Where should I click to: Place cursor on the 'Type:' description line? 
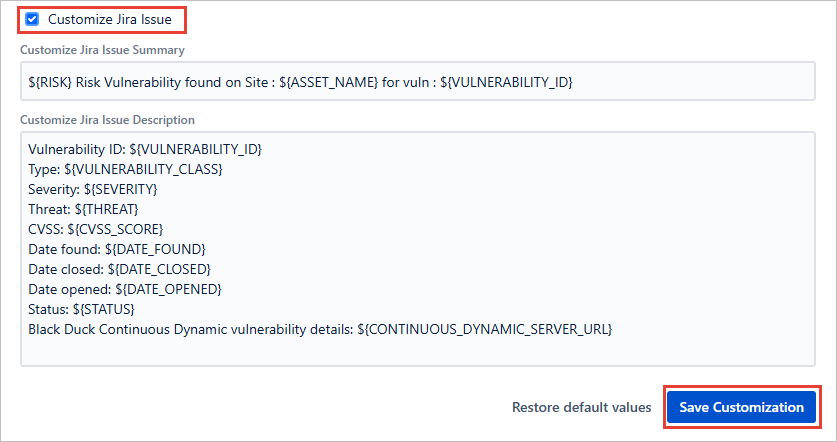[125, 169]
